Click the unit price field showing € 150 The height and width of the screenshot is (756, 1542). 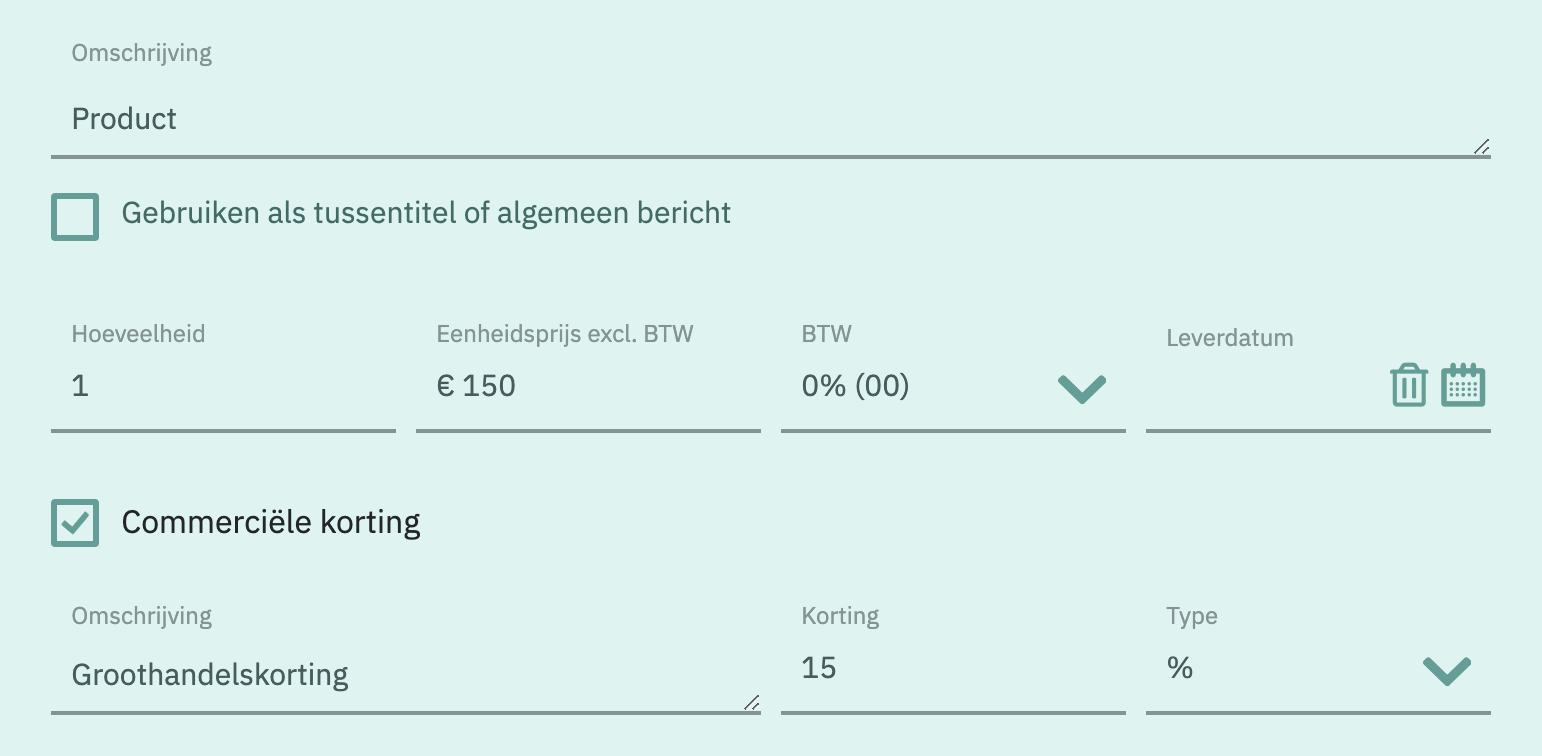(588, 387)
